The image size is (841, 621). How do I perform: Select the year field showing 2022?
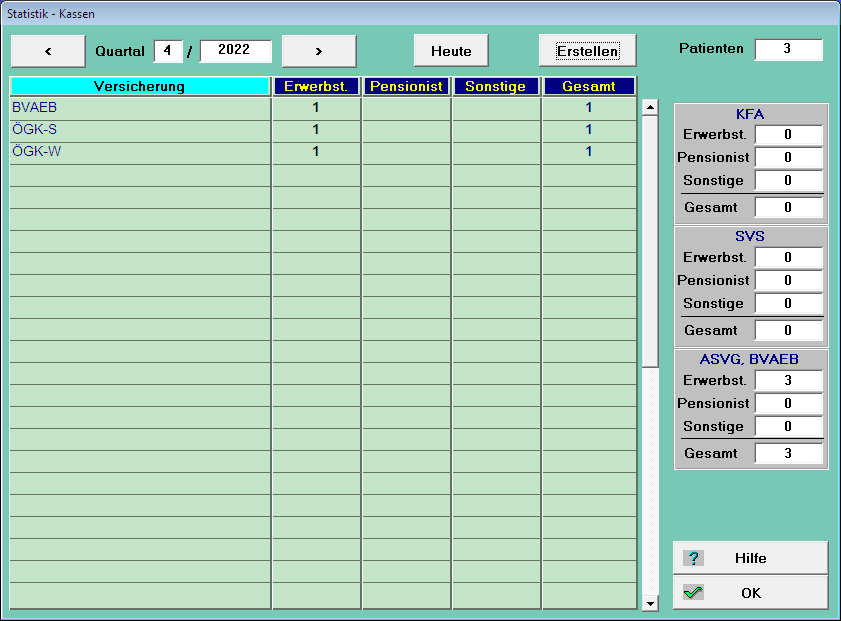[236, 51]
